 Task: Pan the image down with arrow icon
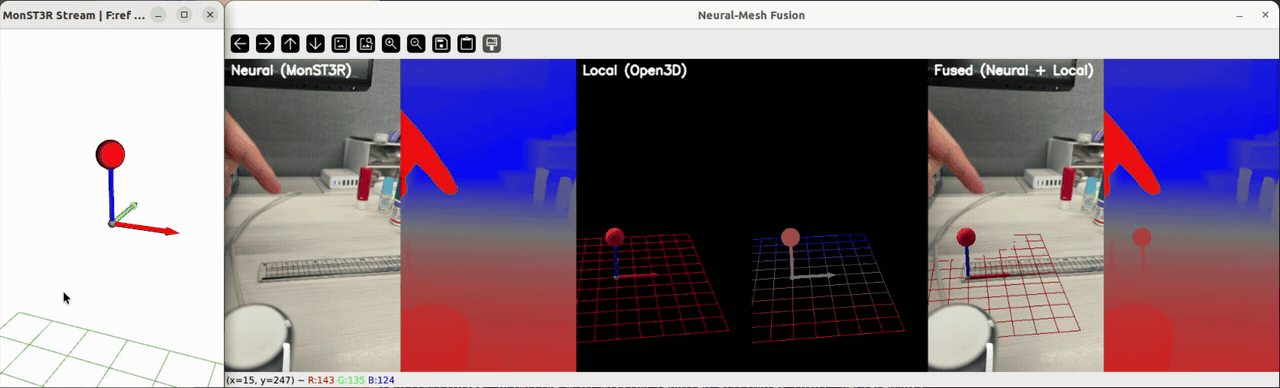click(x=315, y=43)
